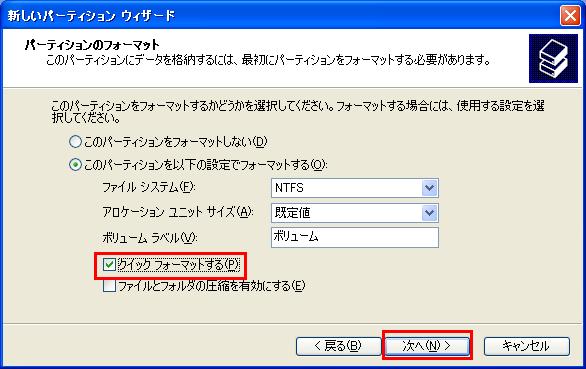
Task: Close the partition wizard with red X
Action: click(570, 16)
